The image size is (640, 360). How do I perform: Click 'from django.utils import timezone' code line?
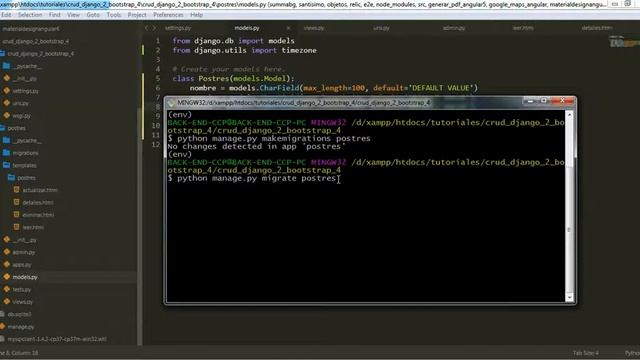pyautogui.click(x=244, y=50)
